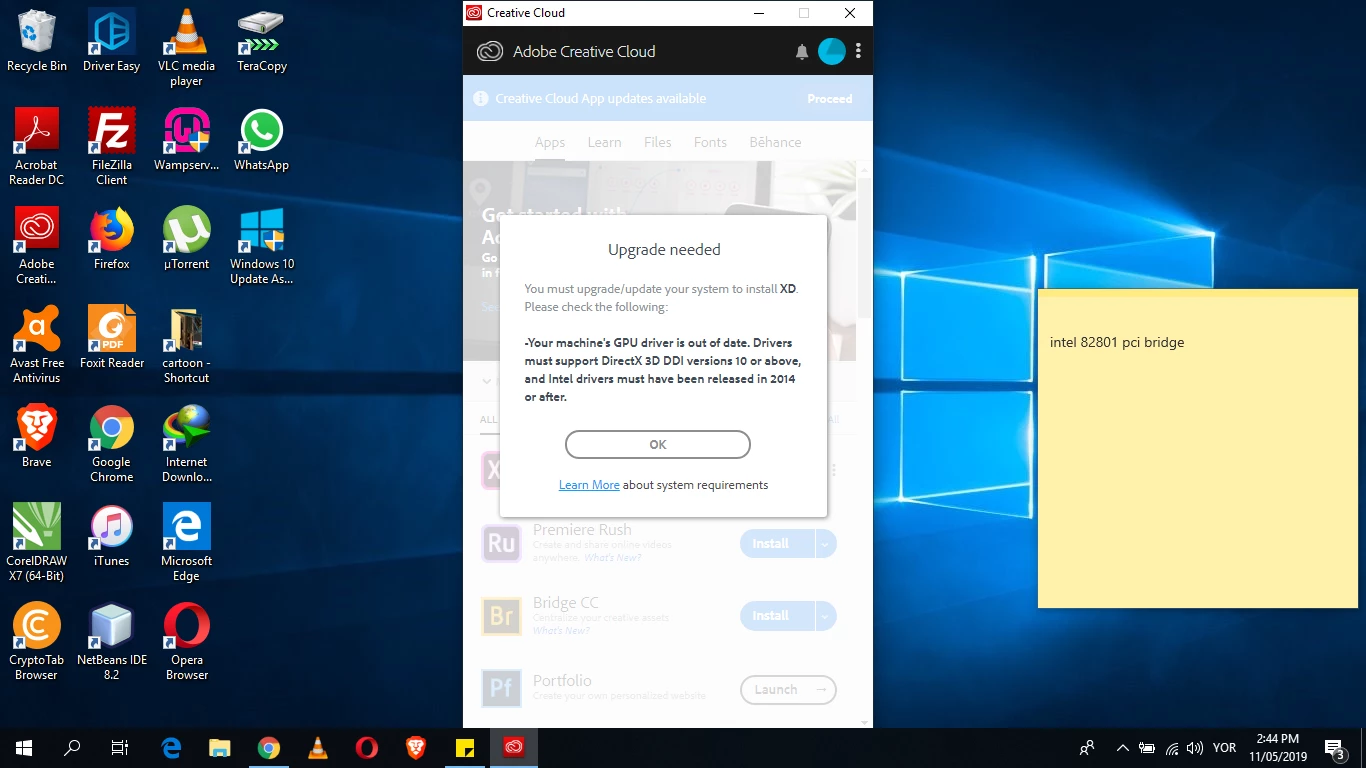Image resolution: width=1366 pixels, height=768 pixels.
Task: Open Creative Cloud three-dot menu
Action: [858, 51]
